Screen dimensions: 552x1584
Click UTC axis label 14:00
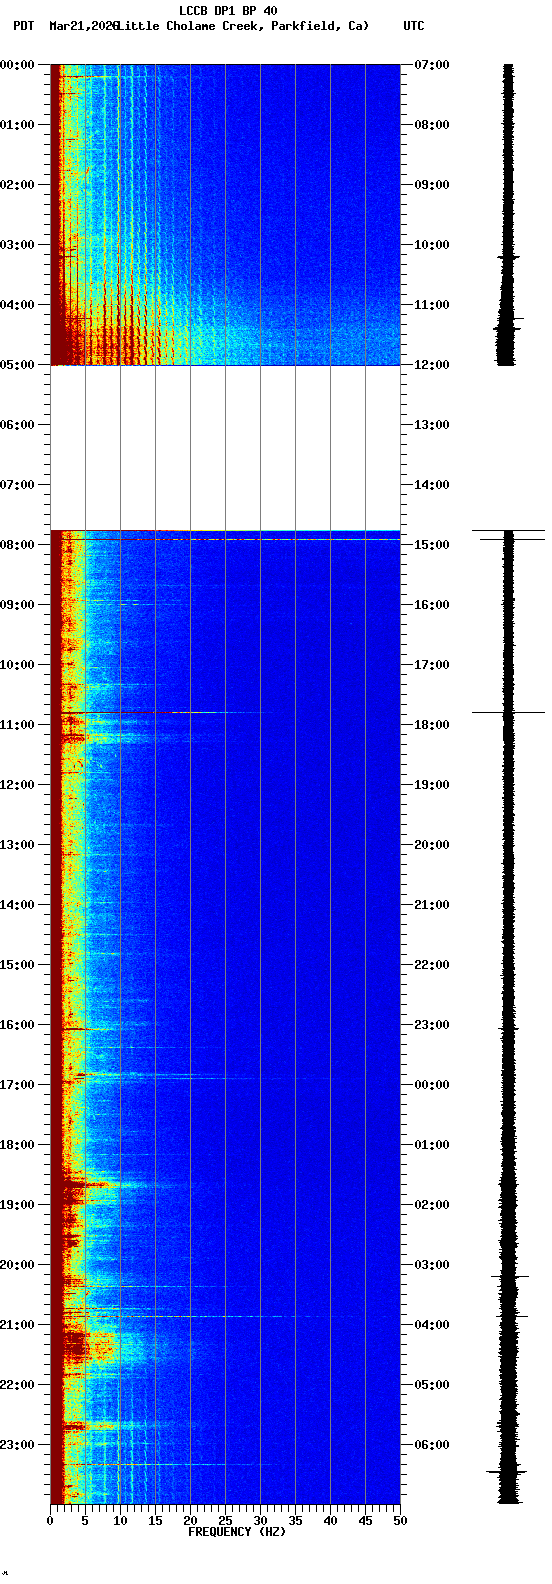432,485
